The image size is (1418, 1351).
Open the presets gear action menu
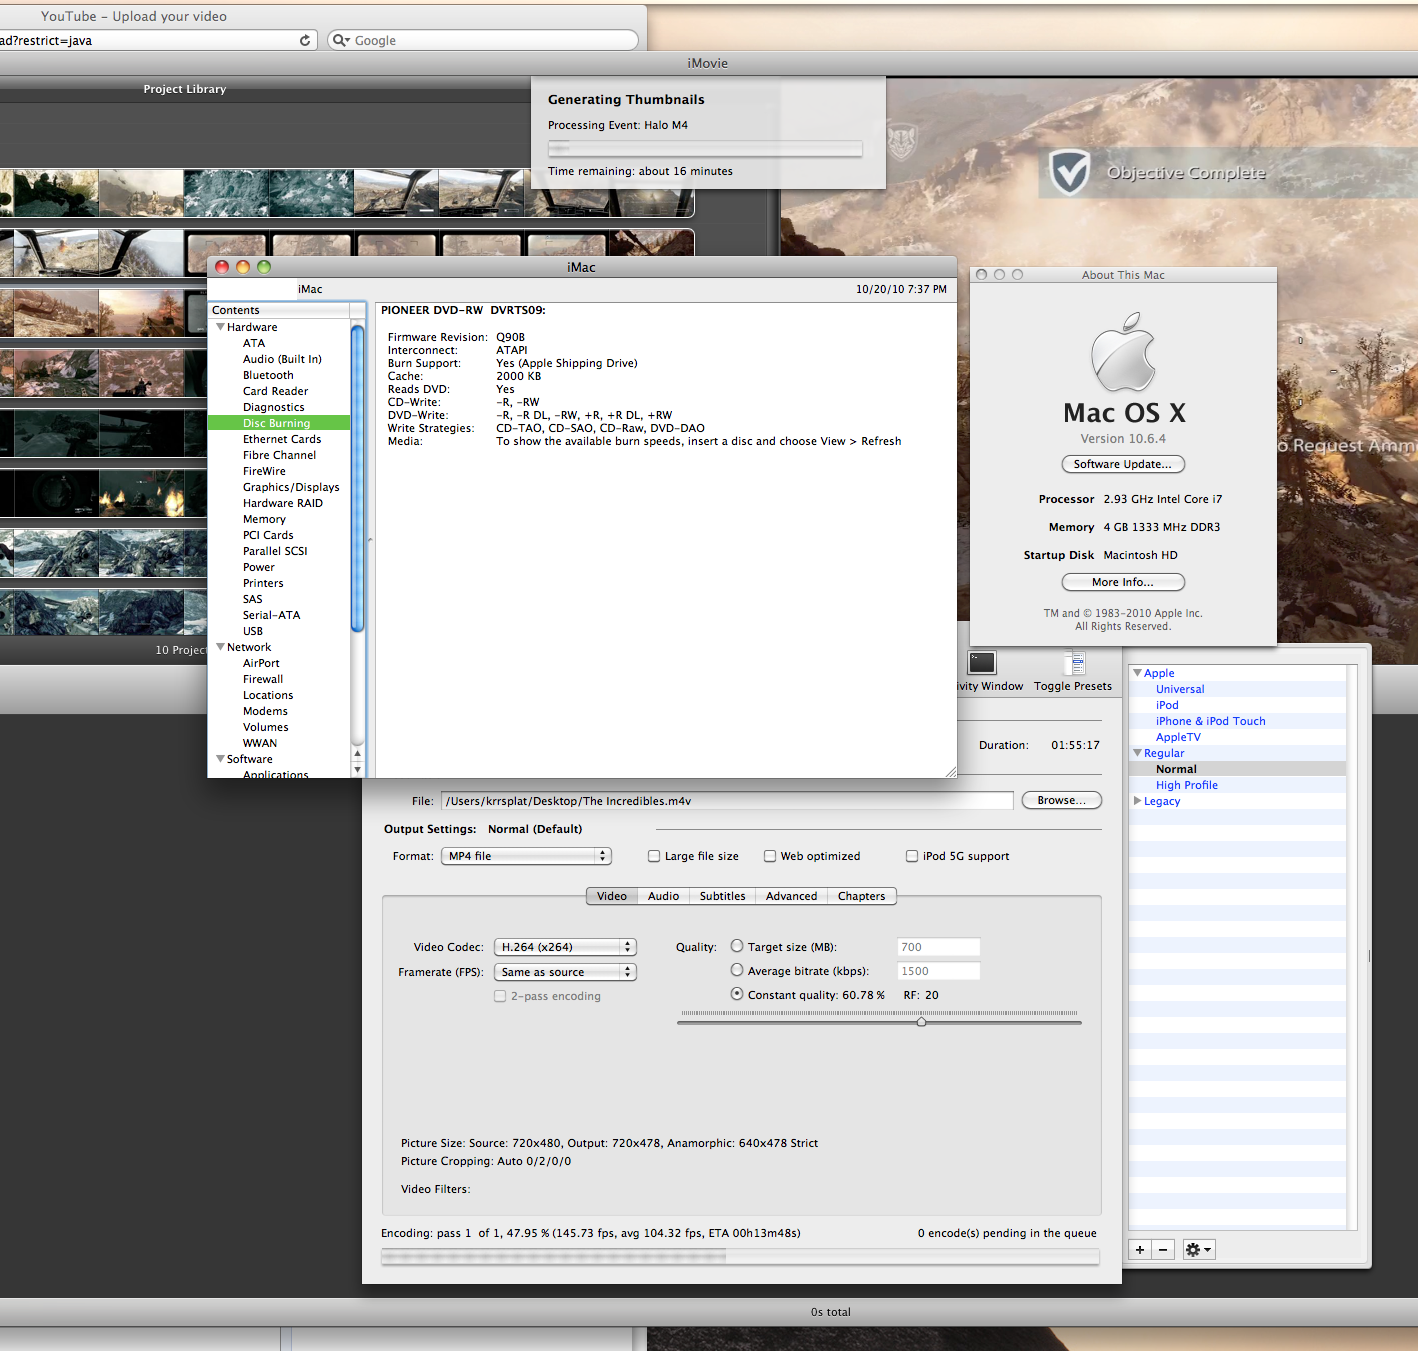pyautogui.click(x=1198, y=1250)
